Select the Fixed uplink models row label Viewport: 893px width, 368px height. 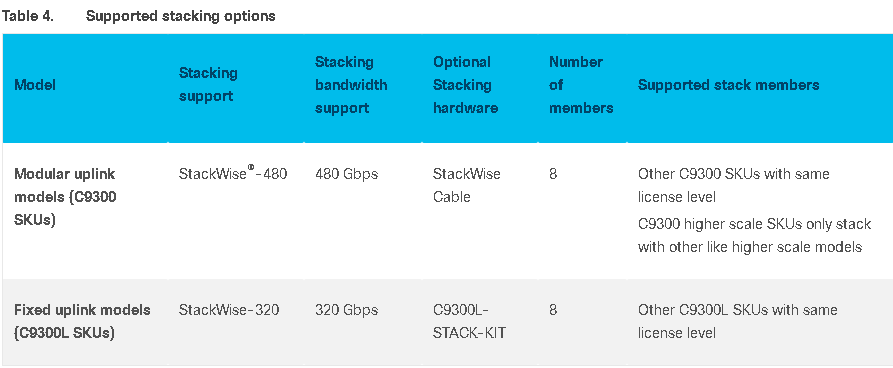[82, 321]
